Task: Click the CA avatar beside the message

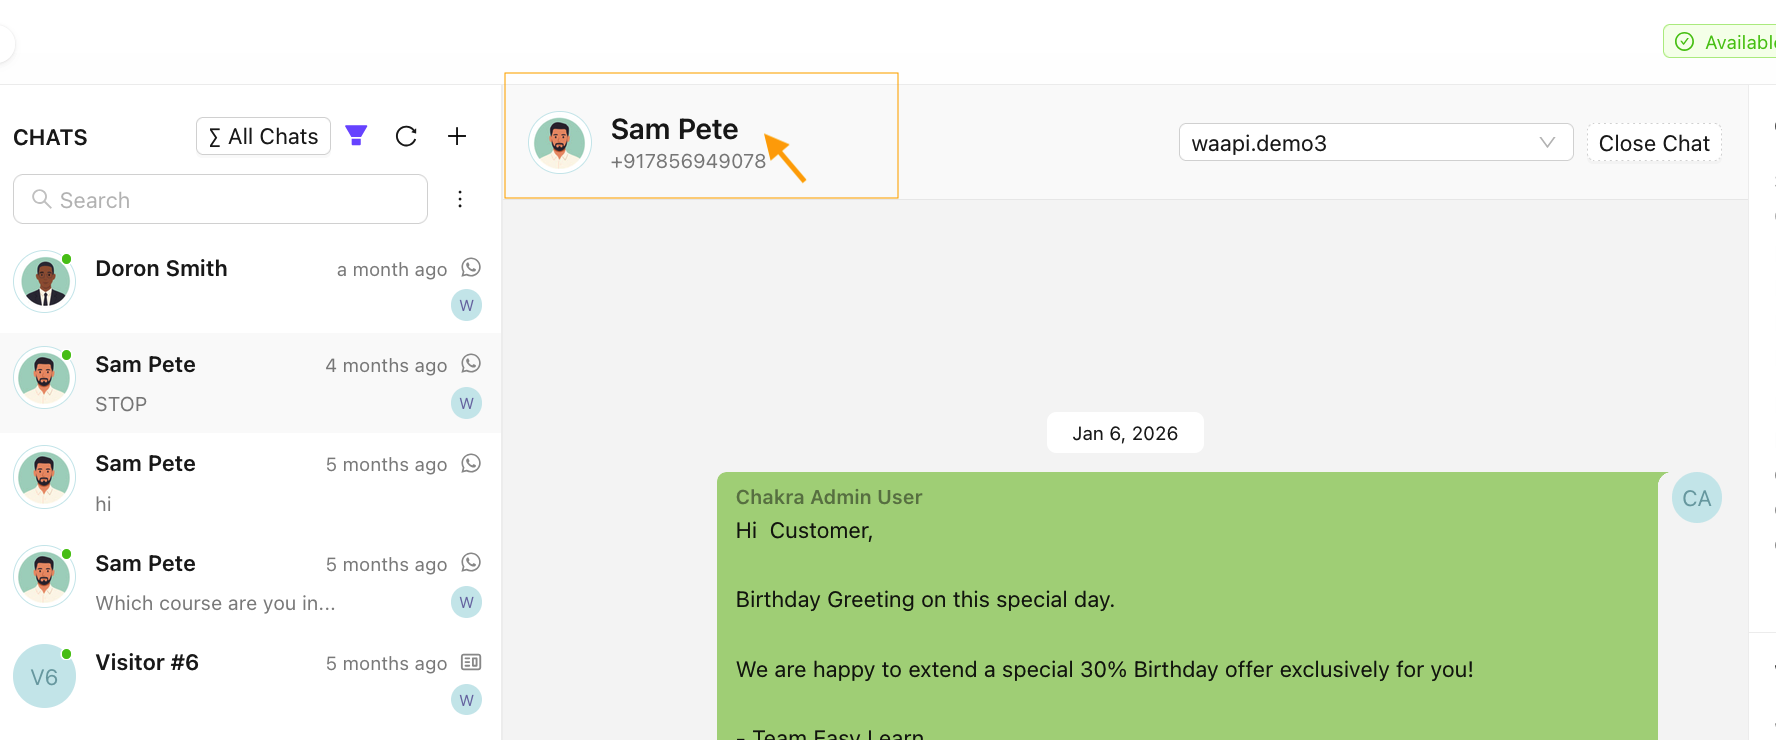Action: pyautogui.click(x=1696, y=498)
